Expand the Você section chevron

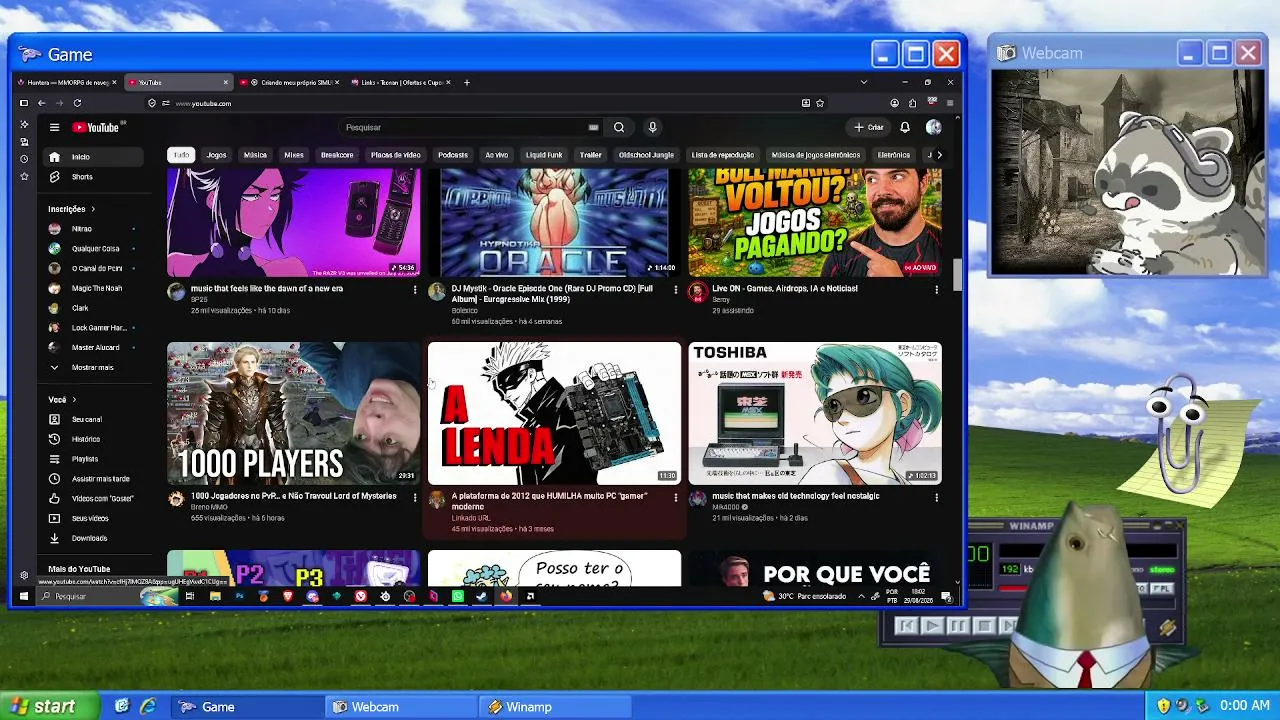pyautogui.click(x=74, y=400)
